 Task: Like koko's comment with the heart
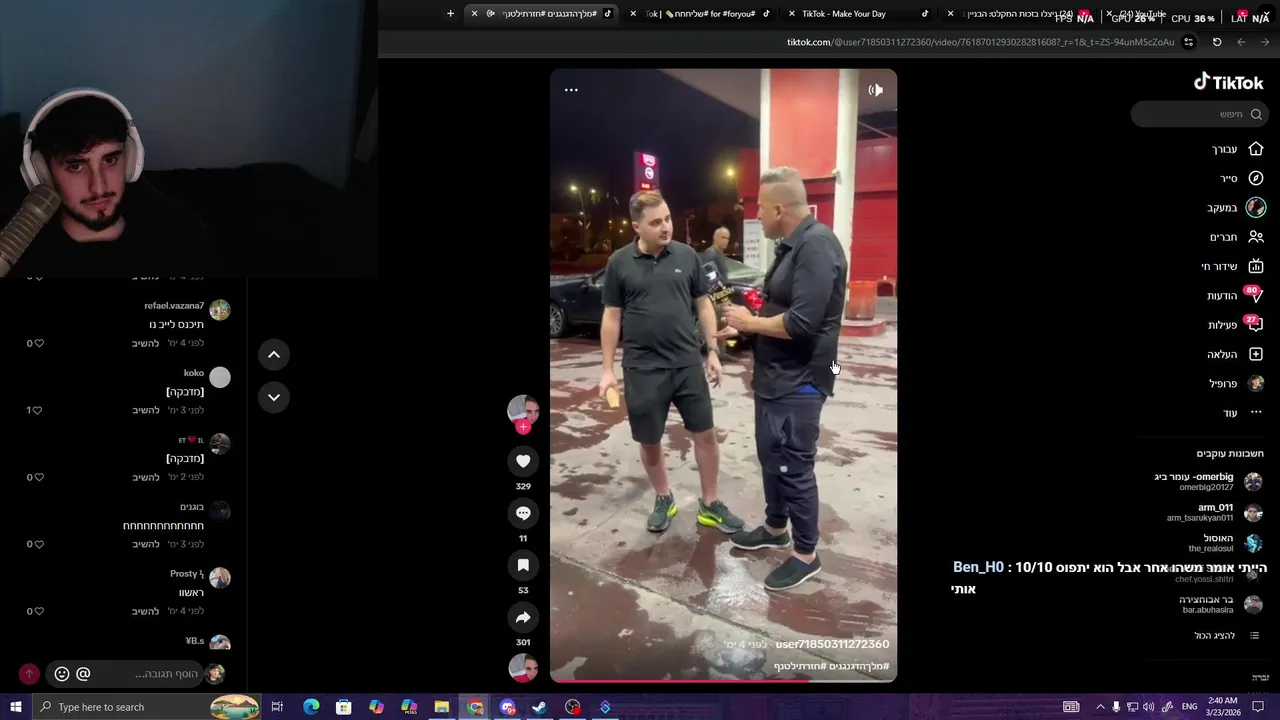click(35, 410)
